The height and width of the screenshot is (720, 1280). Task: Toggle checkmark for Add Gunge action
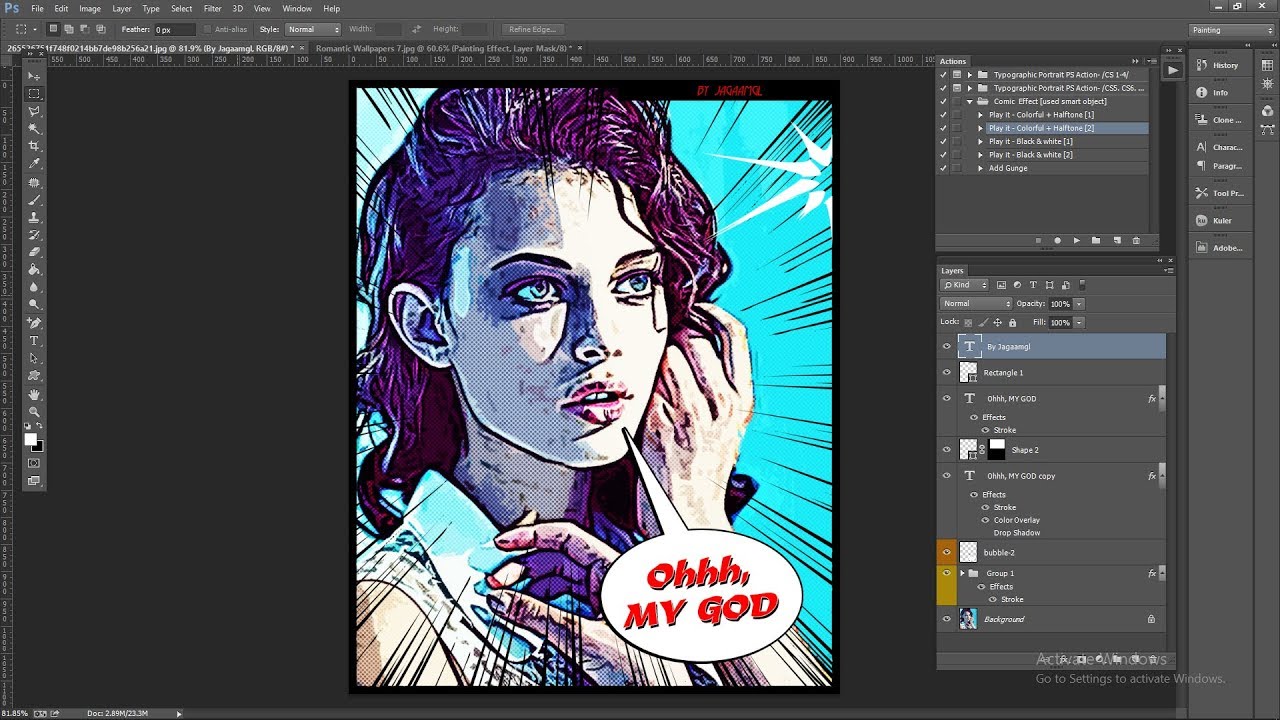tap(943, 168)
